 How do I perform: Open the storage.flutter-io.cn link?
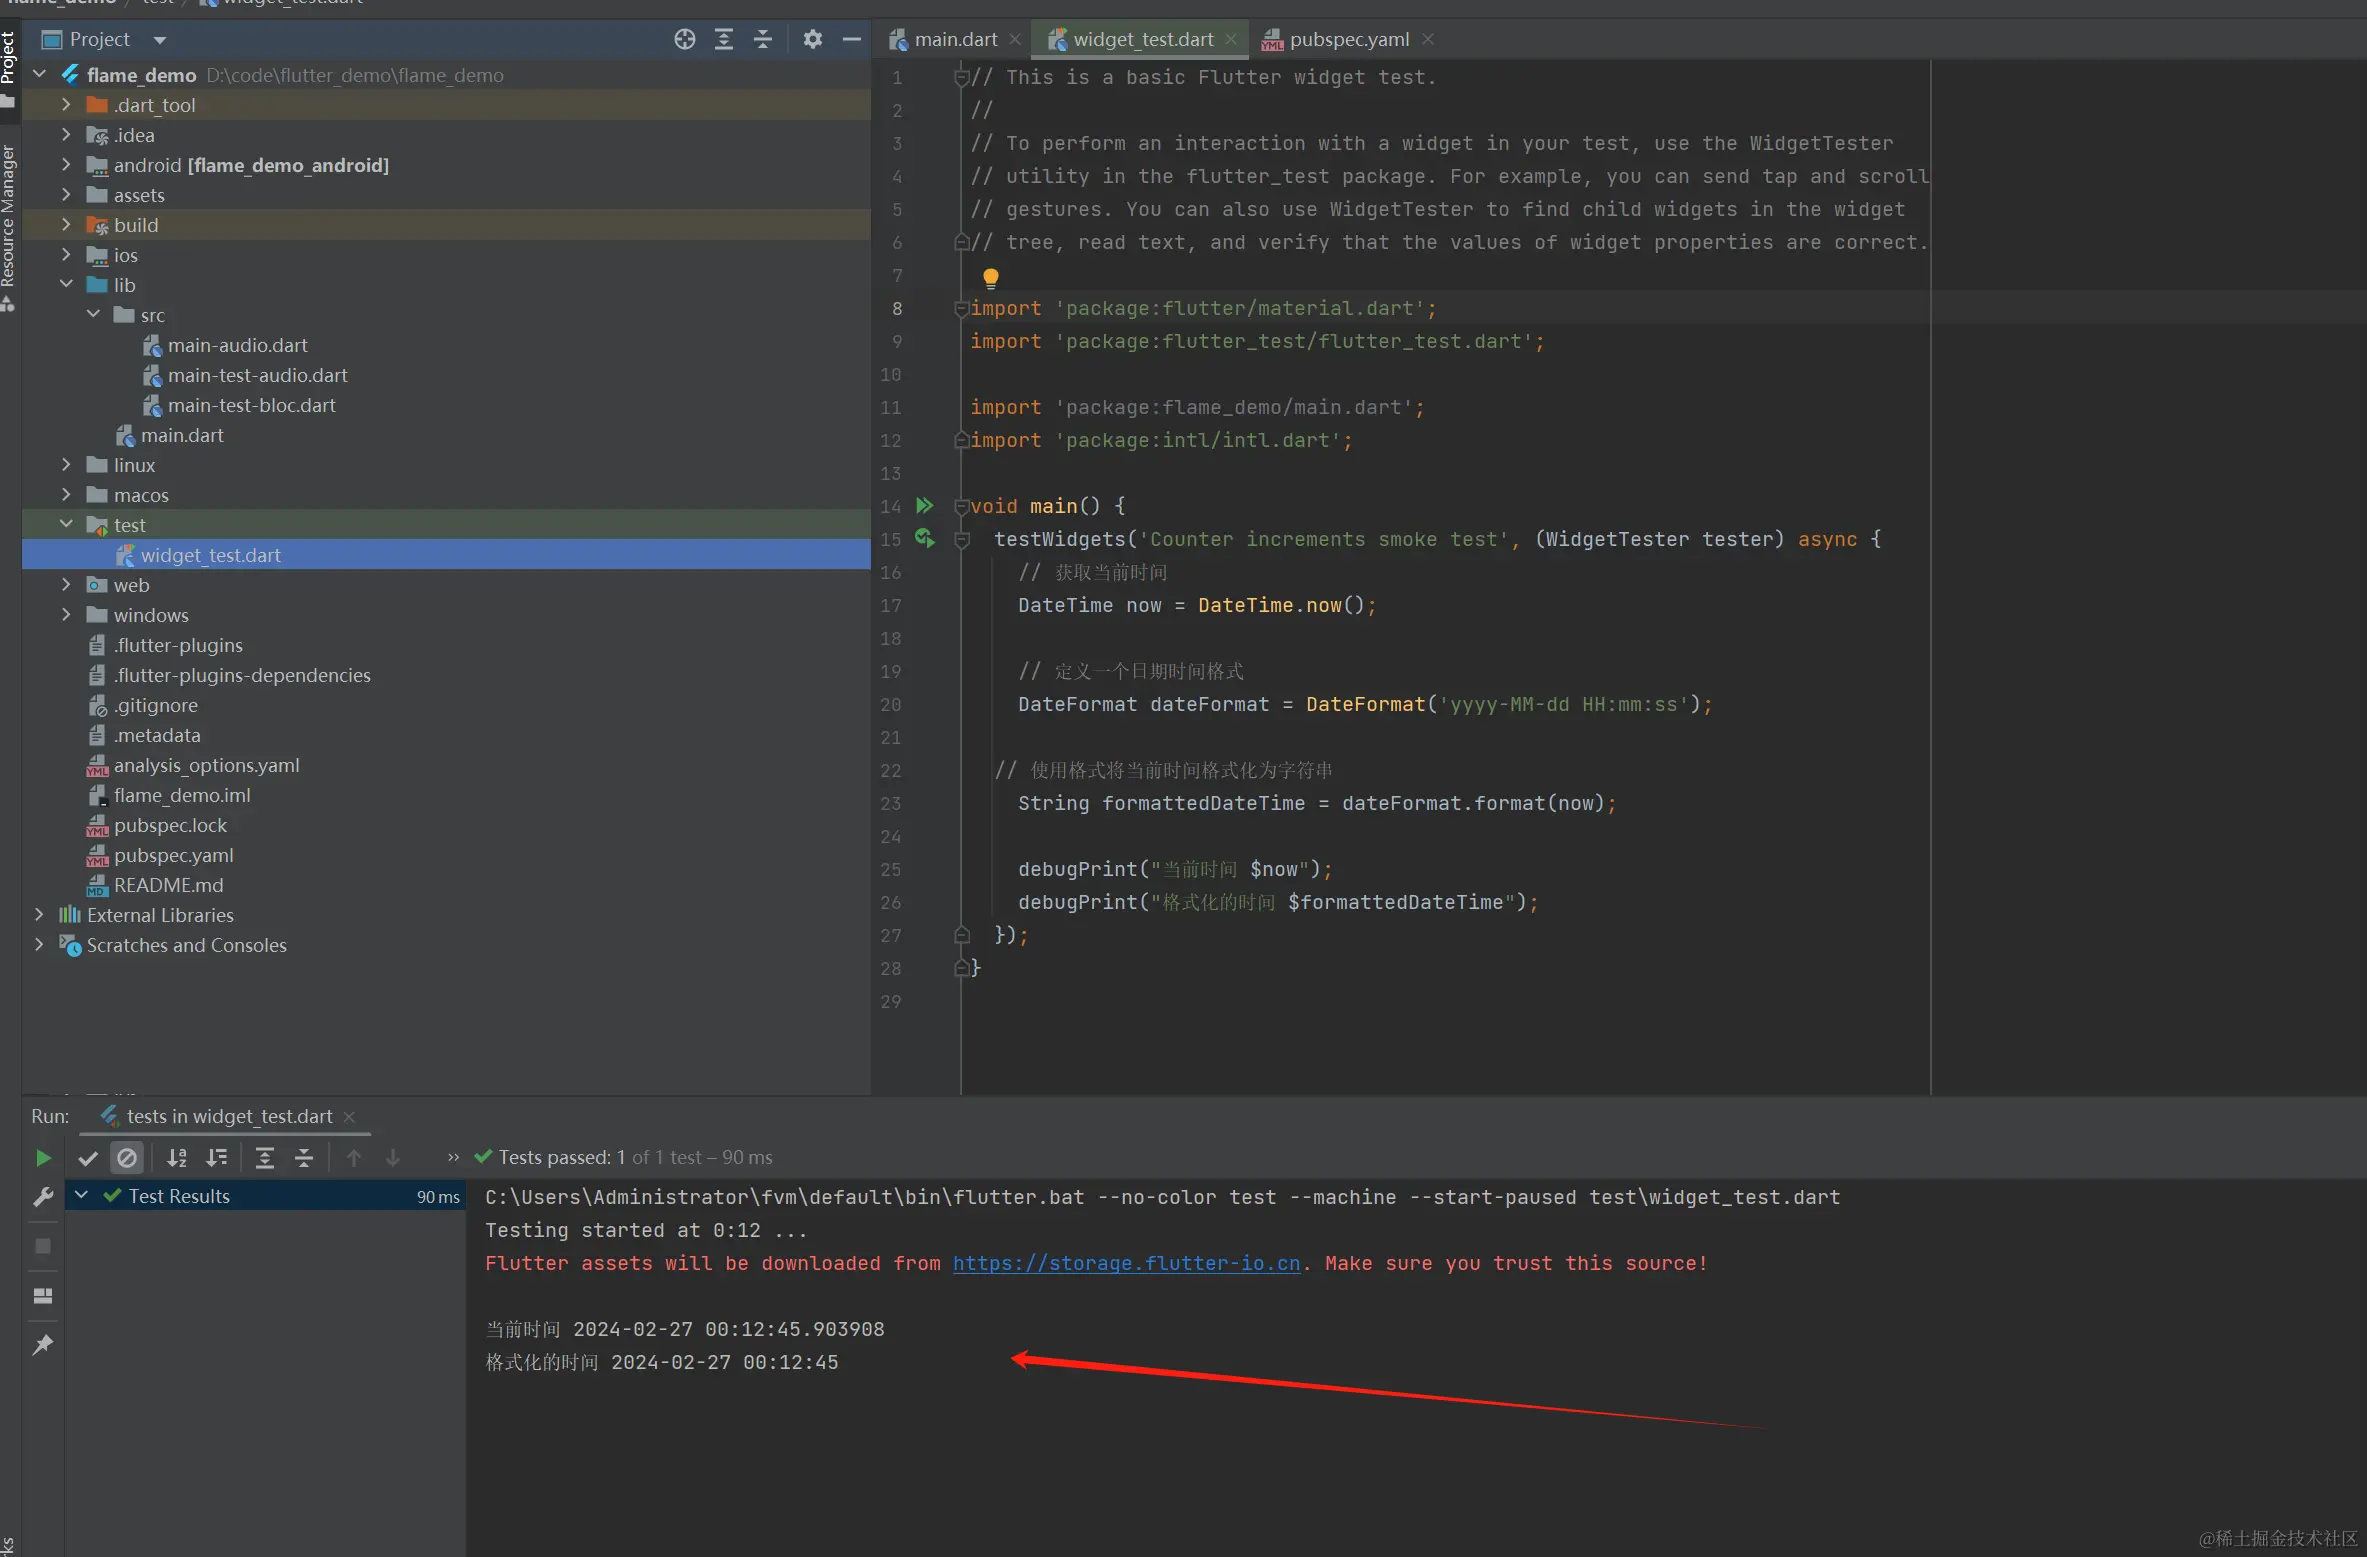(x=1126, y=1263)
